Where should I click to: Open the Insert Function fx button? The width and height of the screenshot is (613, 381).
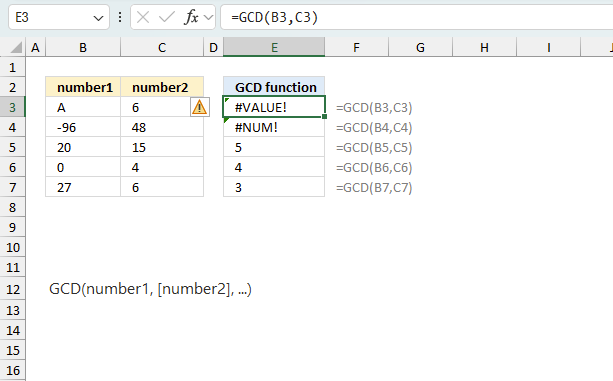(x=191, y=17)
